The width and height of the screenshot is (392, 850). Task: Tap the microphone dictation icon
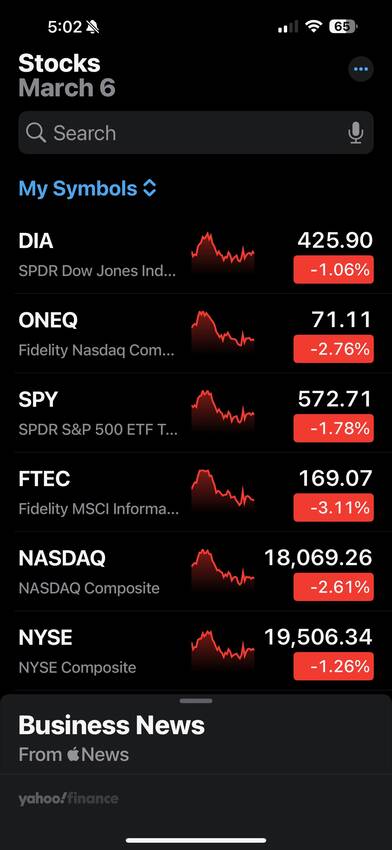[x=356, y=133]
